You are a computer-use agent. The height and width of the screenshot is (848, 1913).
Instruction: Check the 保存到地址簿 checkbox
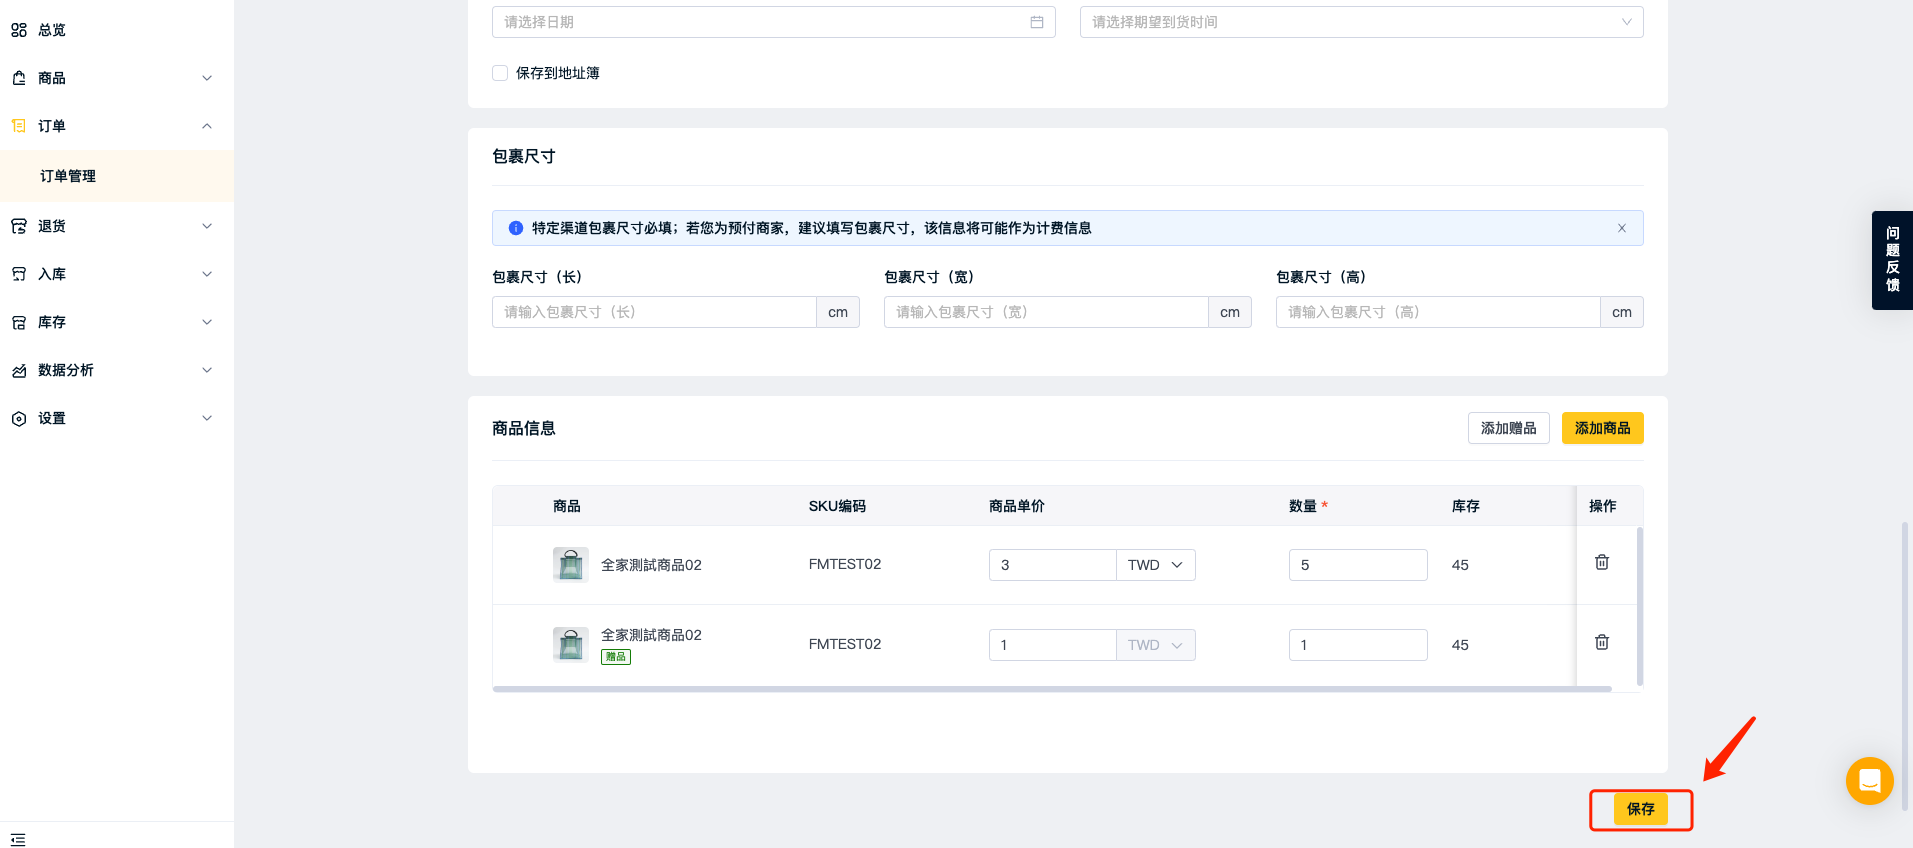tap(500, 73)
